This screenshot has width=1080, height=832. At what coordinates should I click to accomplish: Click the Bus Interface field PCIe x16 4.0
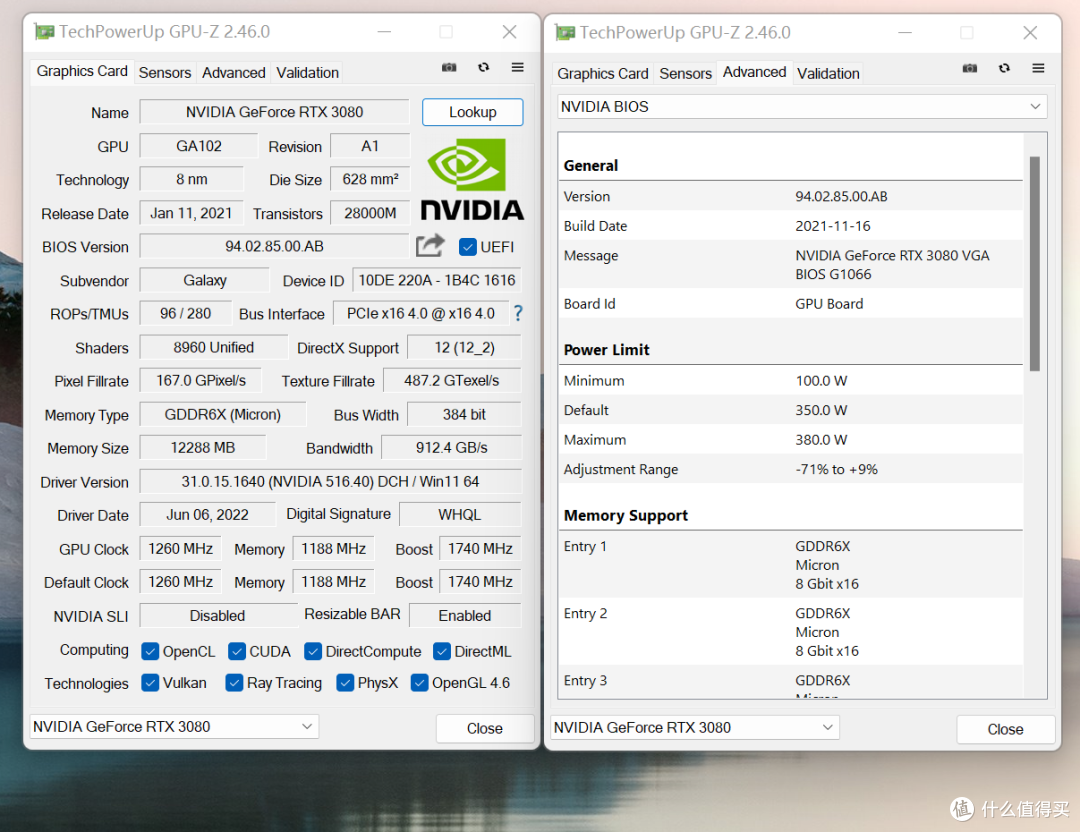coord(421,313)
